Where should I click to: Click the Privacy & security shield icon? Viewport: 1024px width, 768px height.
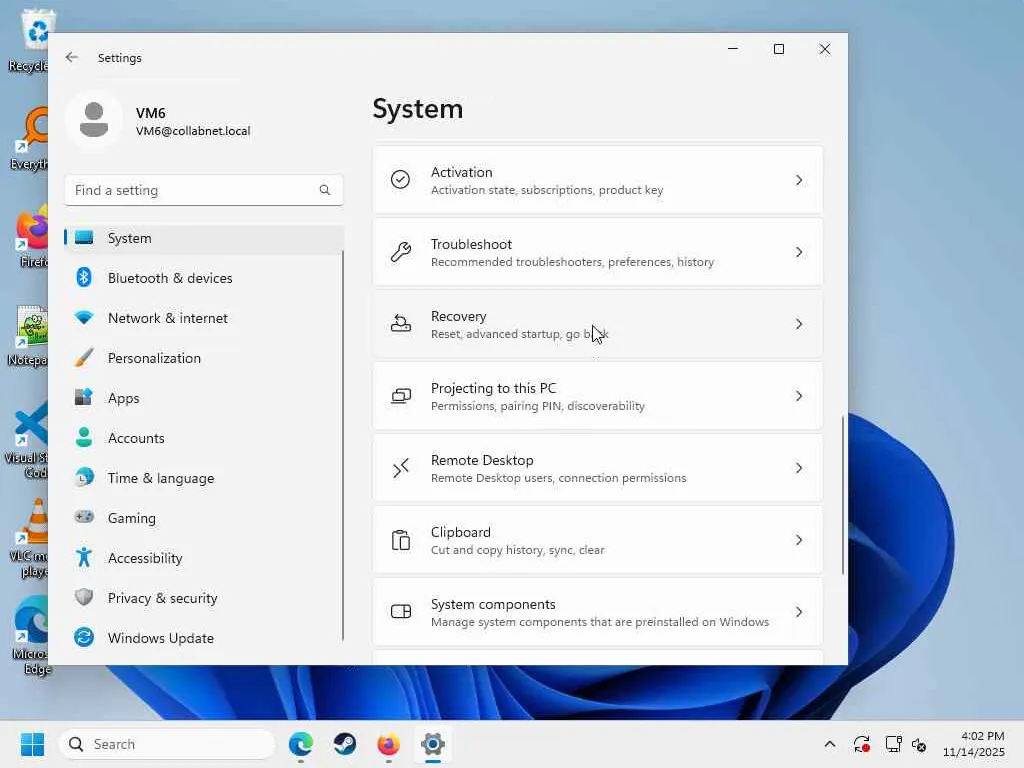point(84,597)
